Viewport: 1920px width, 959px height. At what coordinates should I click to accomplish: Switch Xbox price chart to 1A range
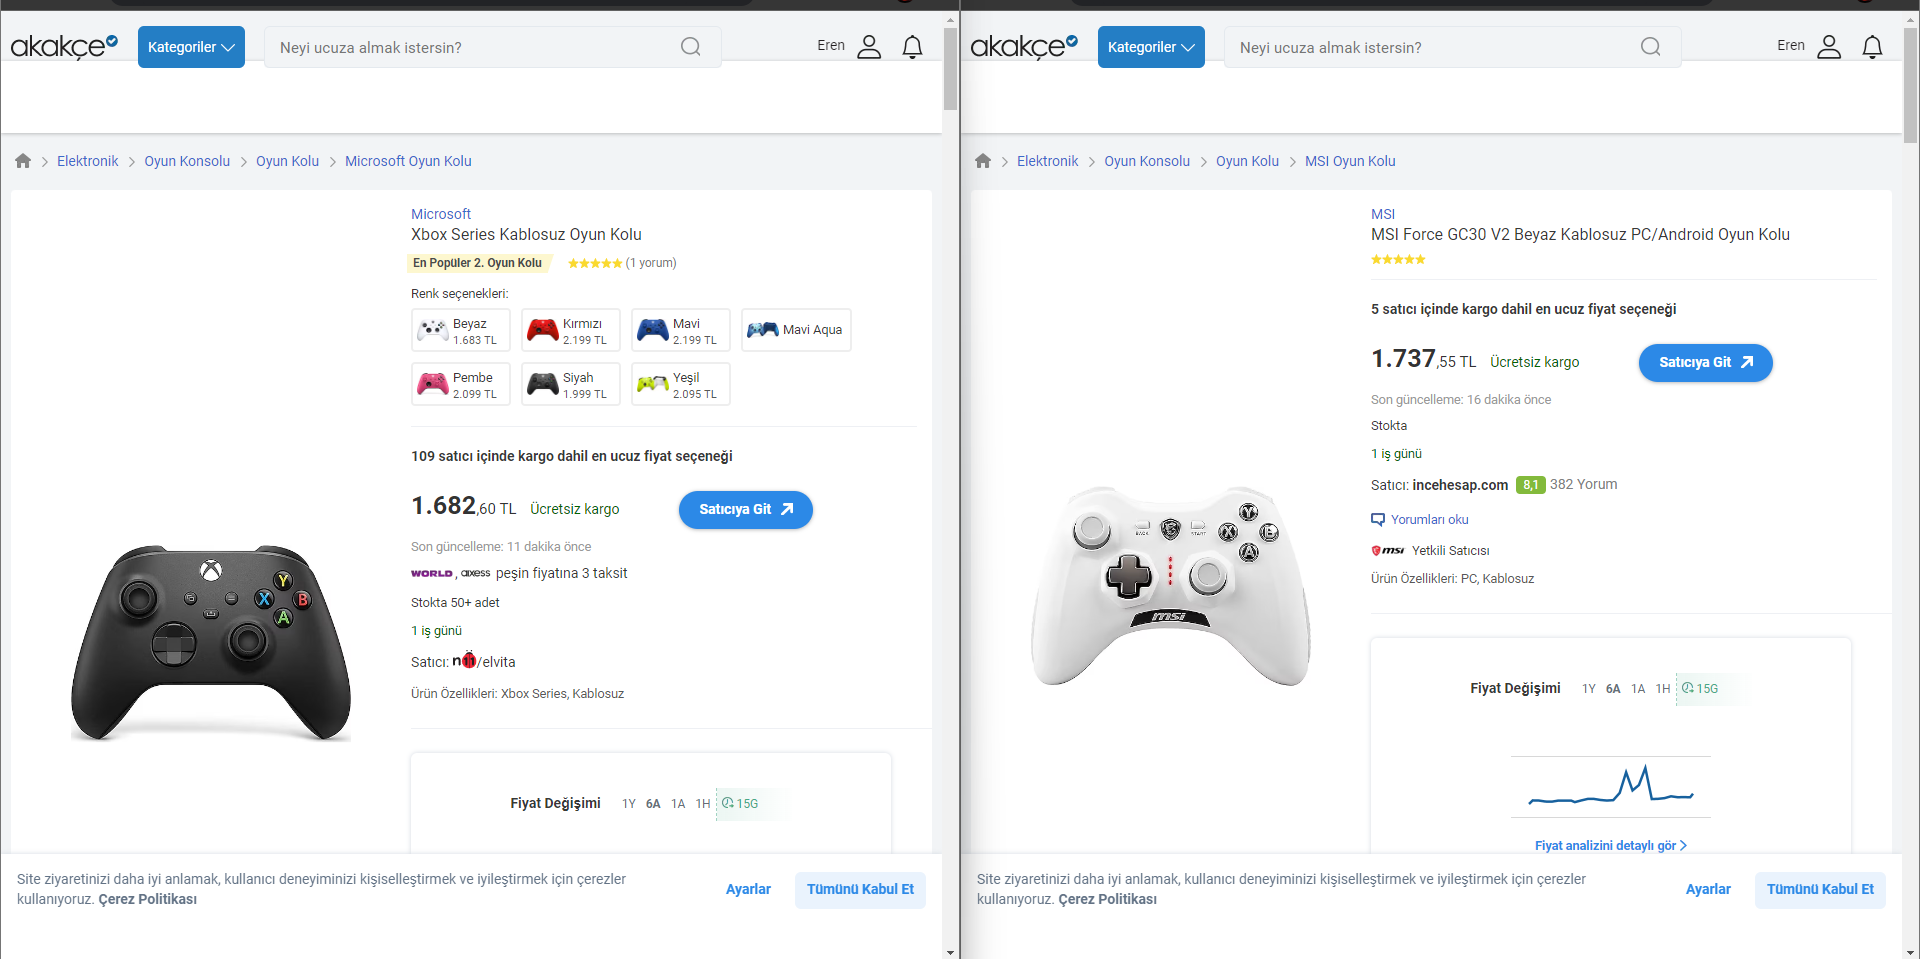pos(678,804)
